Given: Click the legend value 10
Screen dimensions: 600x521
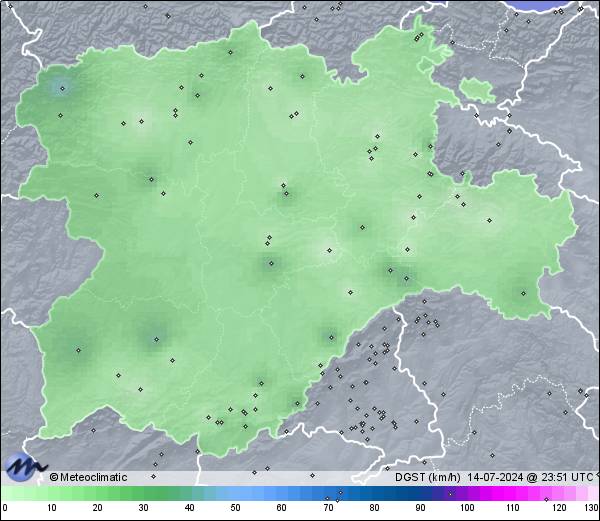Looking at the screenshot, I should click(52, 508).
